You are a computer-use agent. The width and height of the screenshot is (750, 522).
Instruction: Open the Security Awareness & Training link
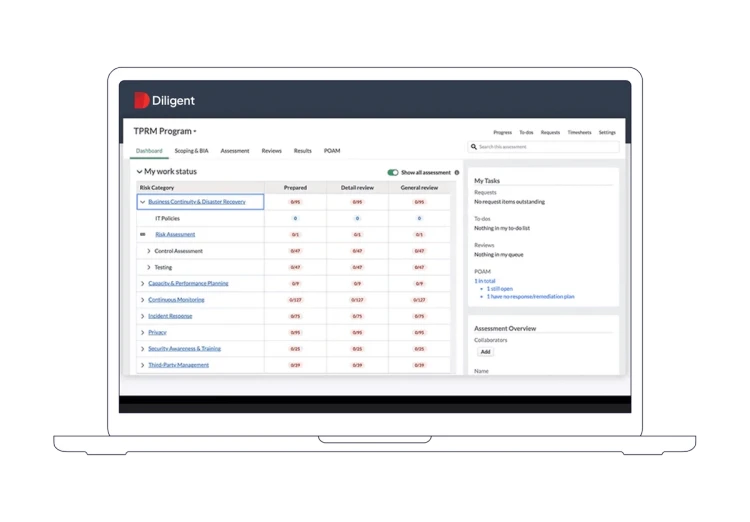coord(185,349)
